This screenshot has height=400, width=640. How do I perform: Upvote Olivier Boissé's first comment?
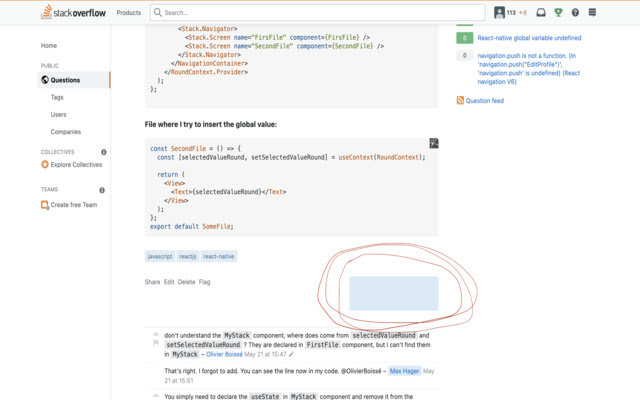click(156, 334)
